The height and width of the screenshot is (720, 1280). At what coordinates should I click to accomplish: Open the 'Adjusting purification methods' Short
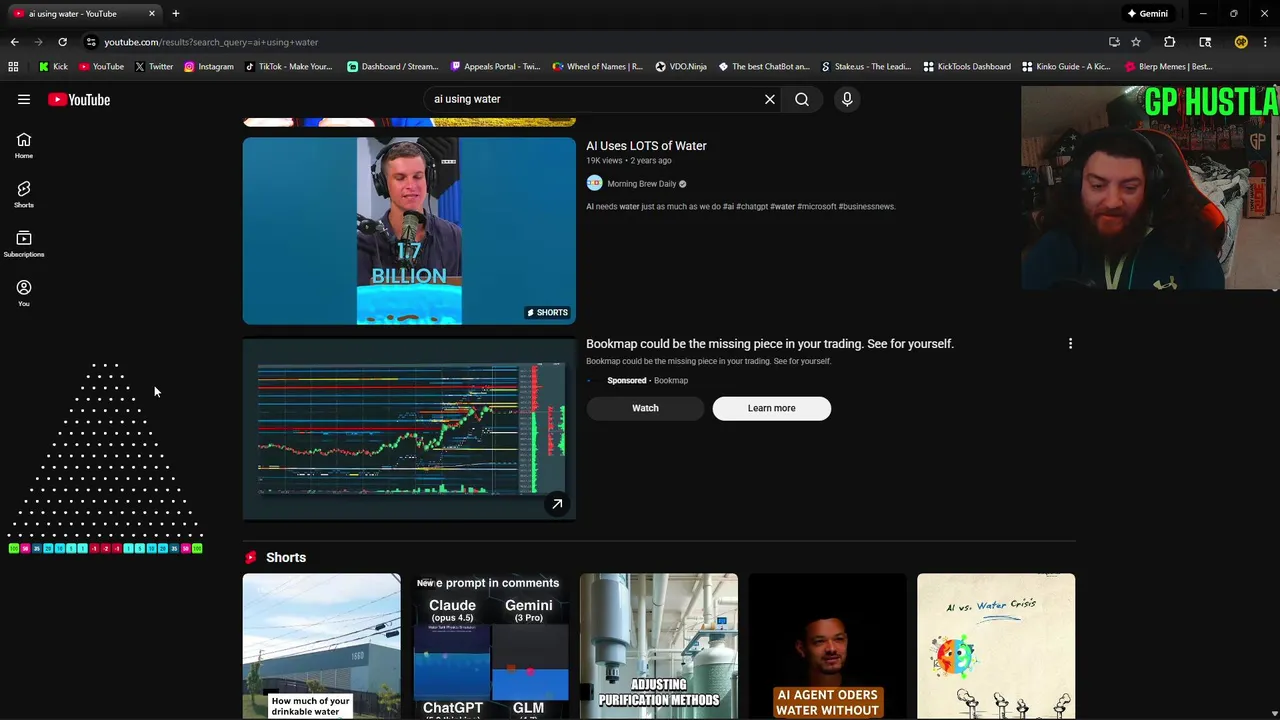click(x=659, y=646)
